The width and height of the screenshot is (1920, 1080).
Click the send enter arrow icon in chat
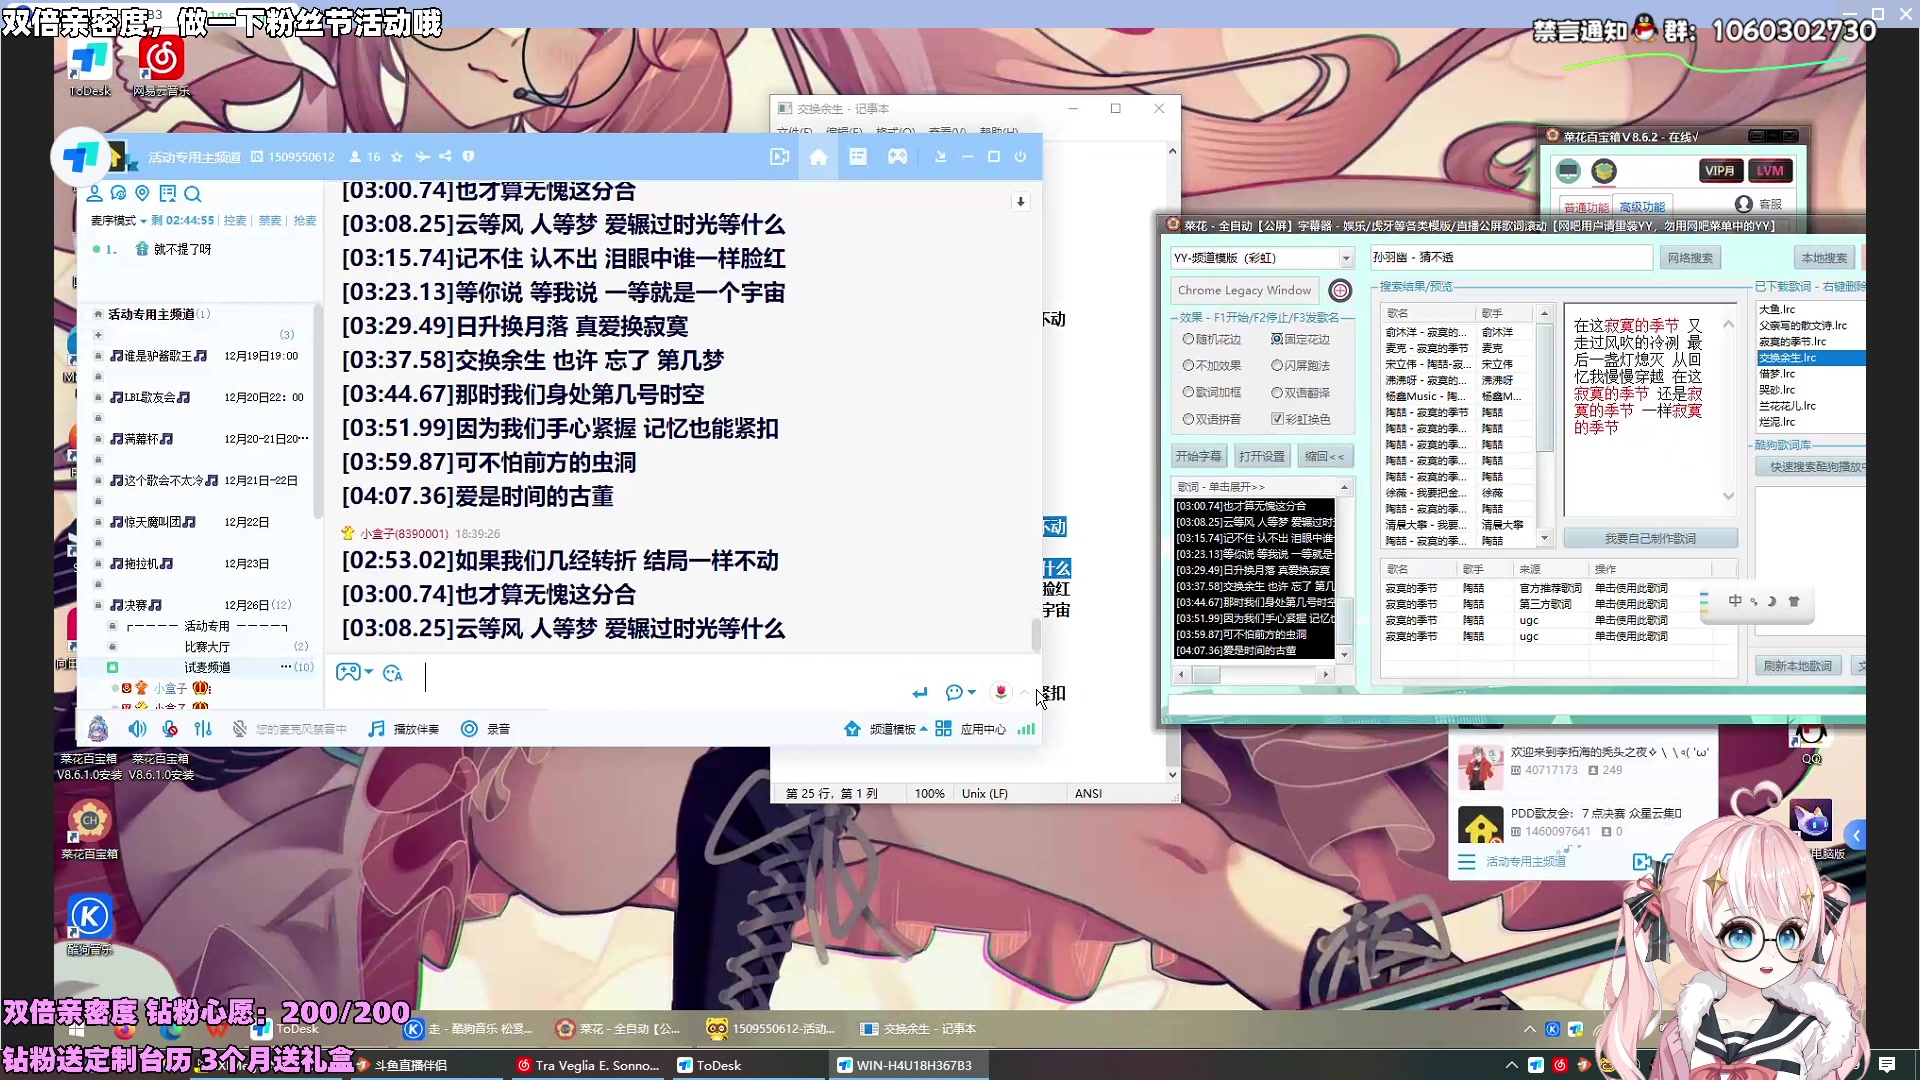click(920, 692)
